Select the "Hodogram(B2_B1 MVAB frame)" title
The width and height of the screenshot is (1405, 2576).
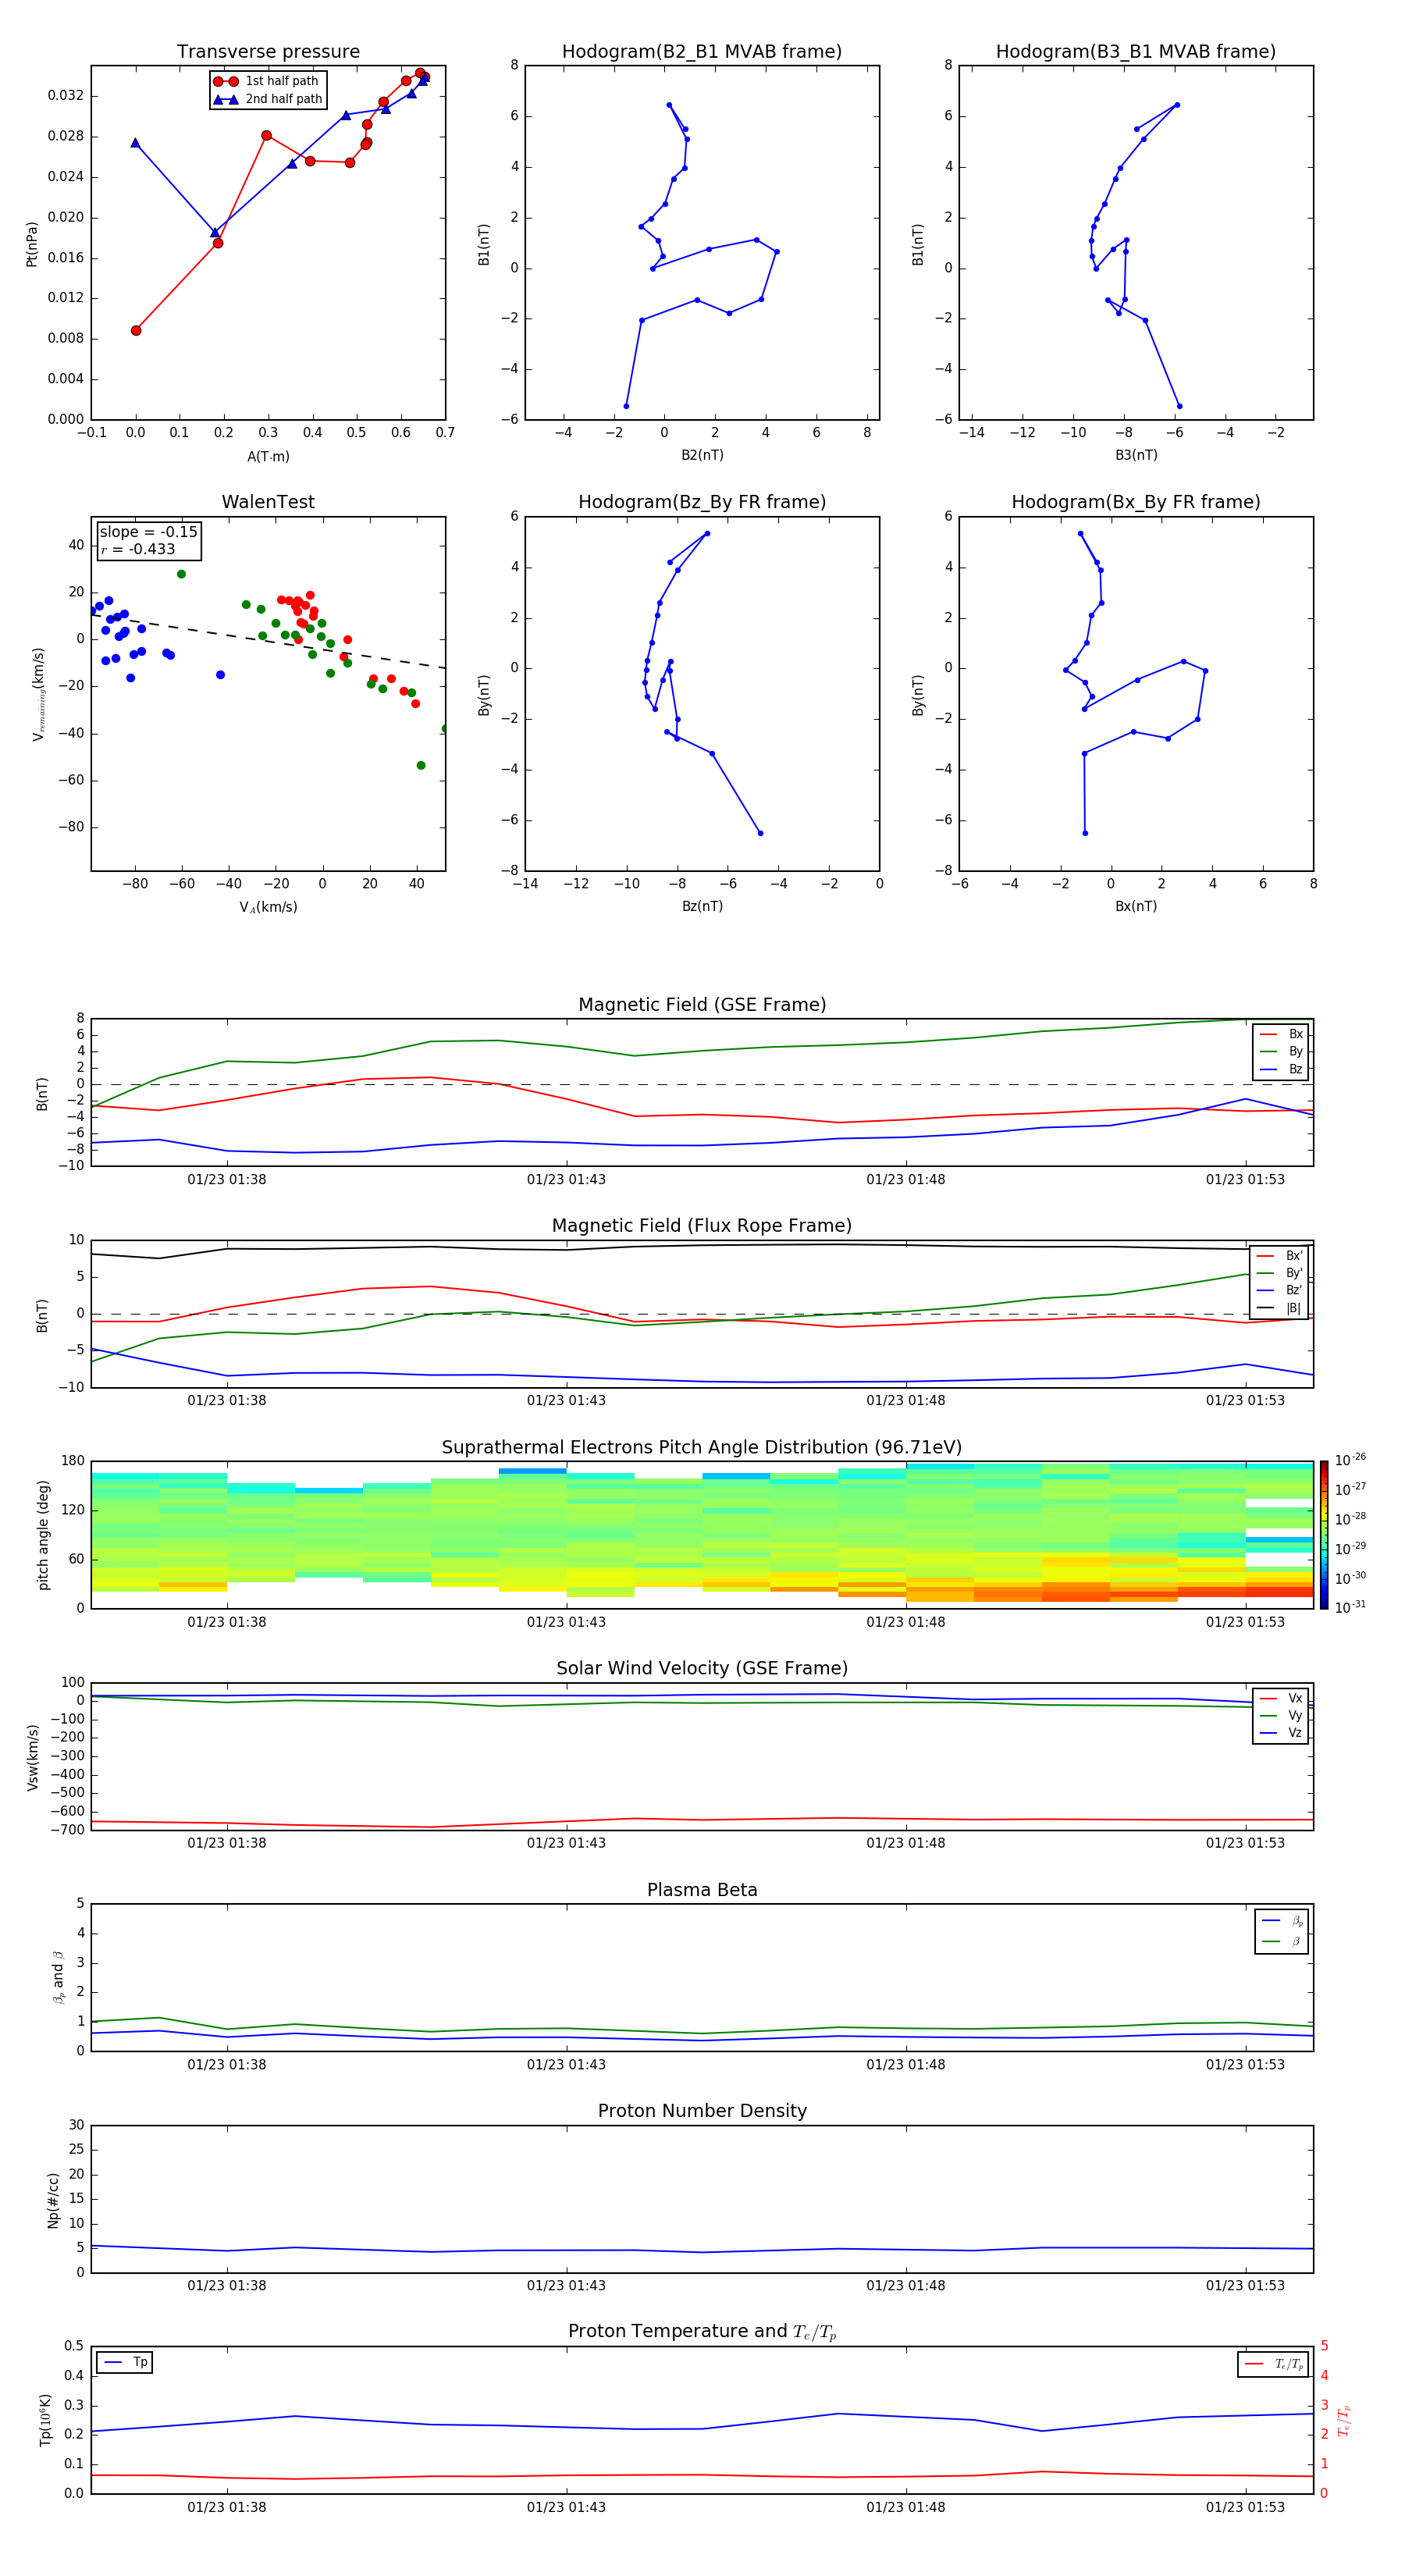pyautogui.click(x=702, y=52)
